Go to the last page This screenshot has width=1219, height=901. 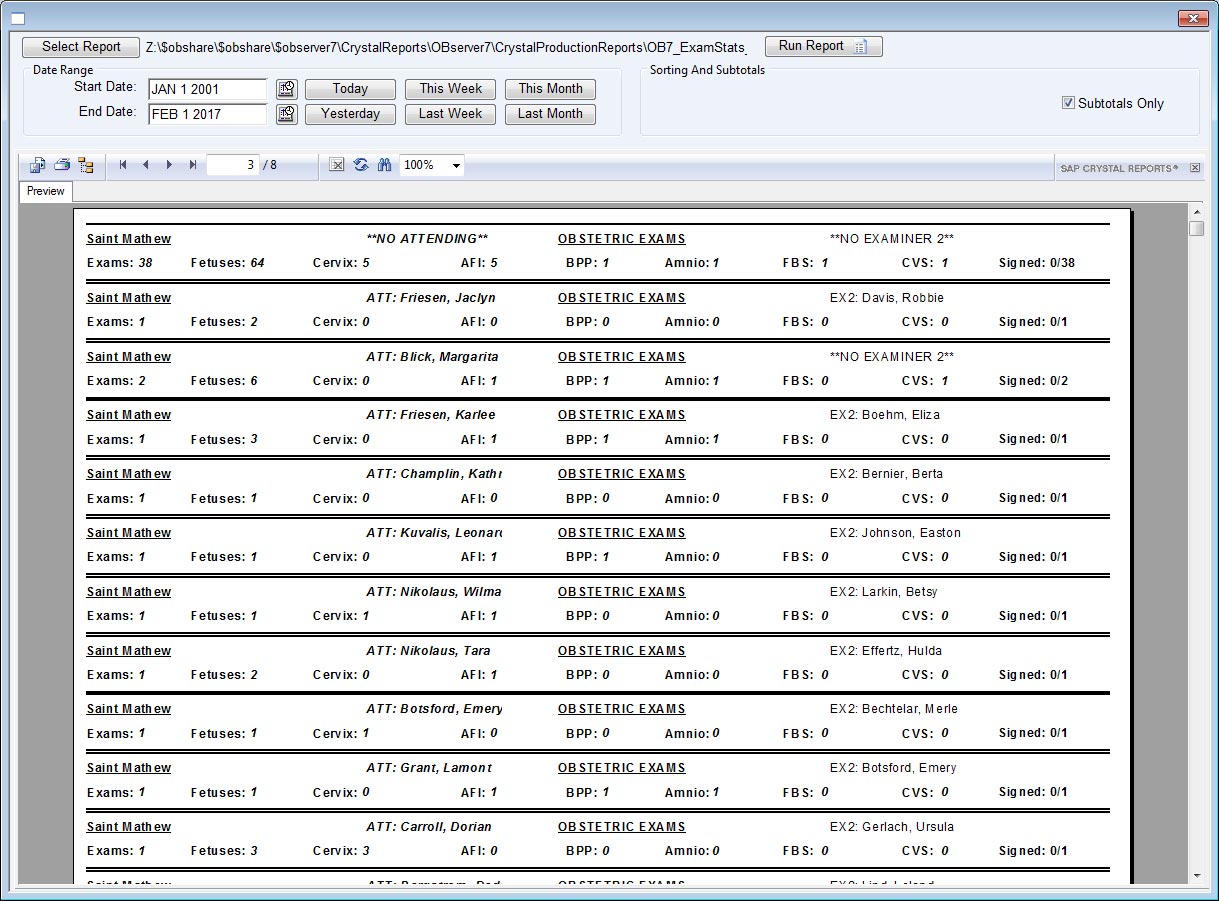pos(192,165)
